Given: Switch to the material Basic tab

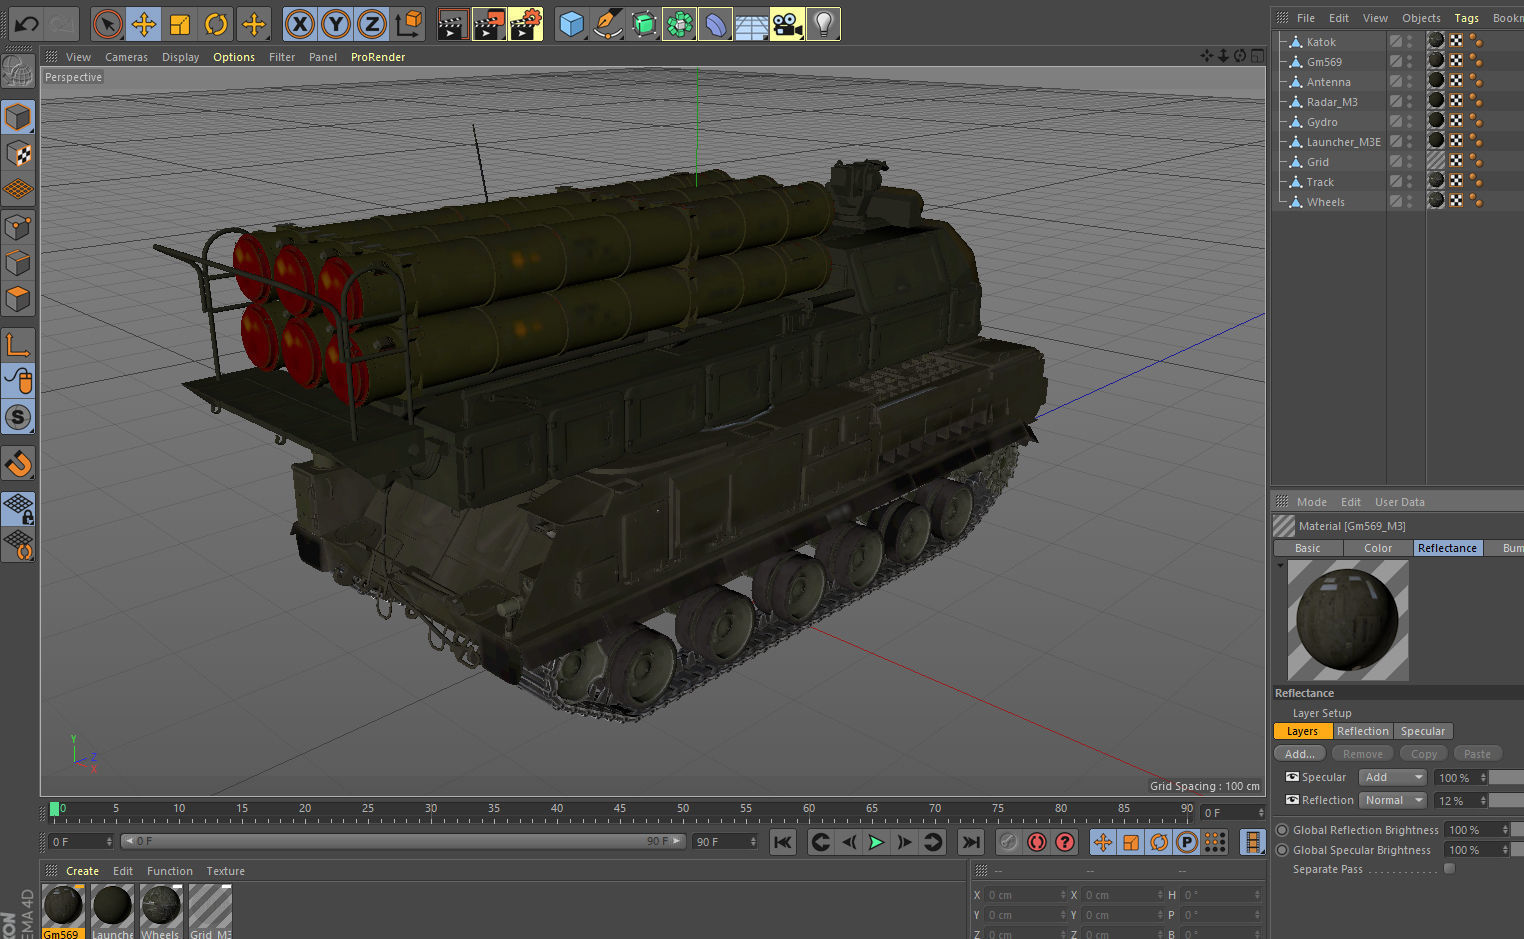Looking at the screenshot, I should tap(1308, 548).
